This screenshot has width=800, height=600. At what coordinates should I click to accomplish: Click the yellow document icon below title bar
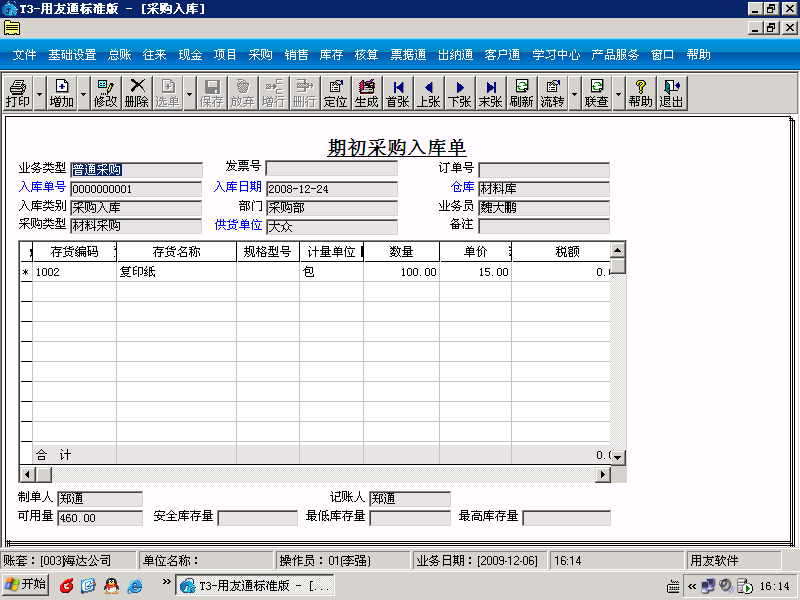coord(12,28)
